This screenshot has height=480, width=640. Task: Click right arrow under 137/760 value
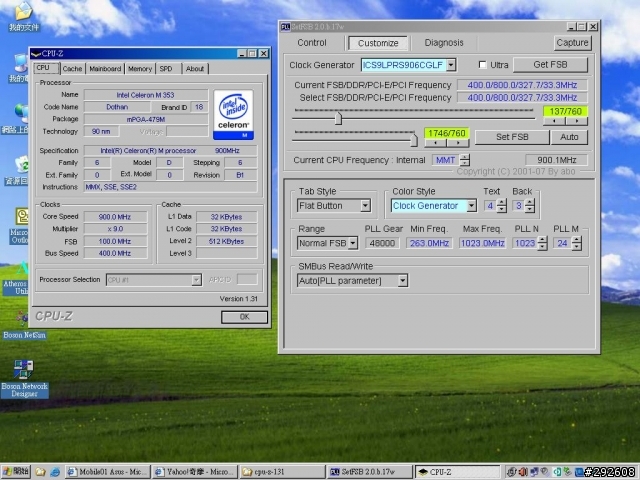pyautogui.click(x=576, y=121)
